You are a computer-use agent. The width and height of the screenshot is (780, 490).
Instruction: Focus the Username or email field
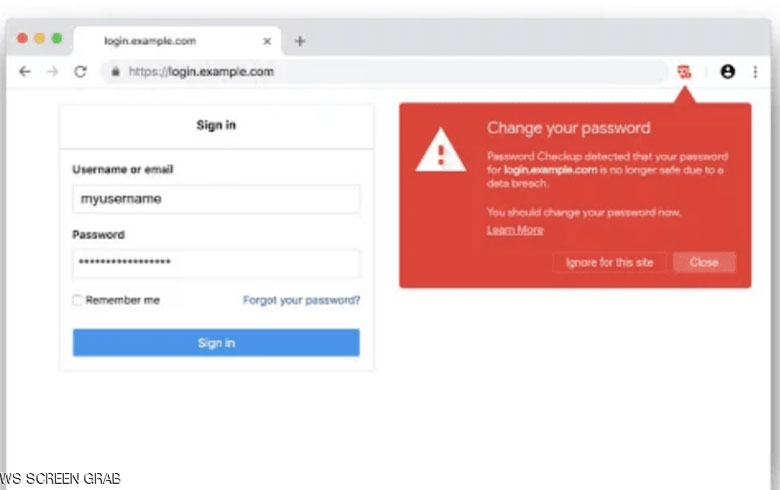pos(216,199)
